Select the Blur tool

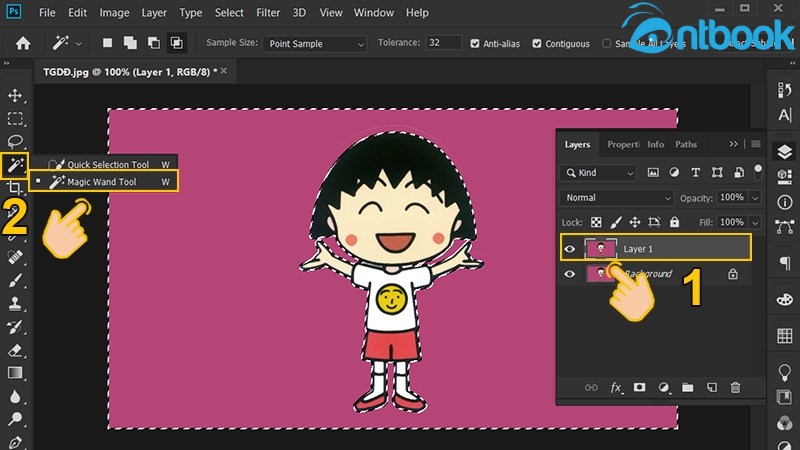(15, 396)
